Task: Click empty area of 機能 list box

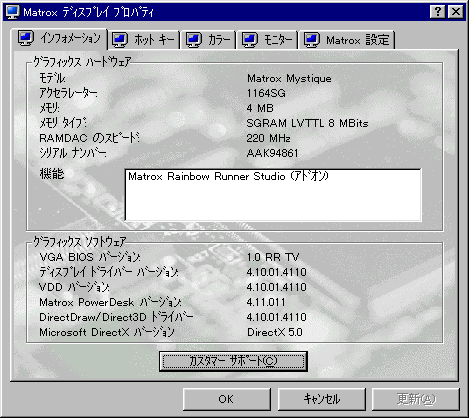Action: point(273,202)
